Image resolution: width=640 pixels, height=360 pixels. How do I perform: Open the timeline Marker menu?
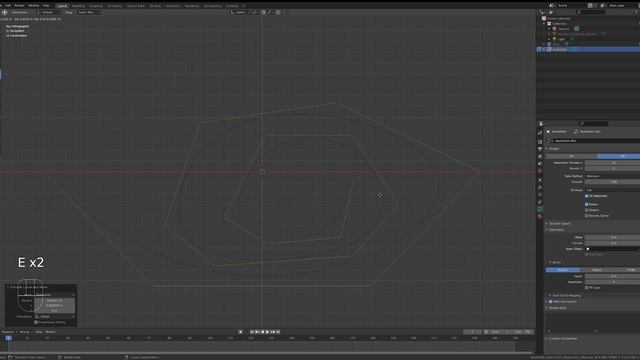click(50, 332)
